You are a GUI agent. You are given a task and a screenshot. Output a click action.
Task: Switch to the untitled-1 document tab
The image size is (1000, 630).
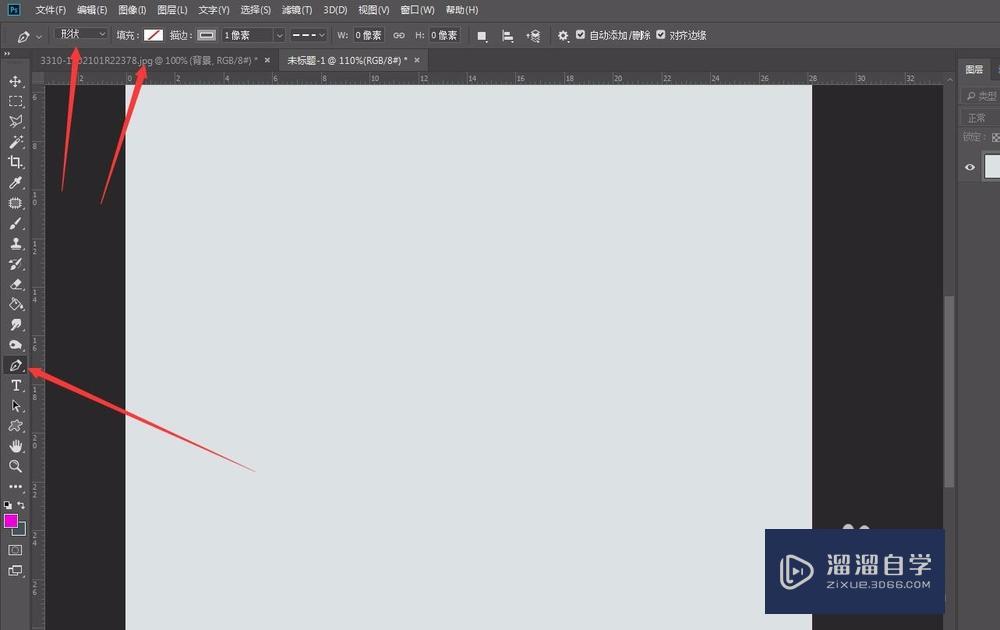point(347,61)
